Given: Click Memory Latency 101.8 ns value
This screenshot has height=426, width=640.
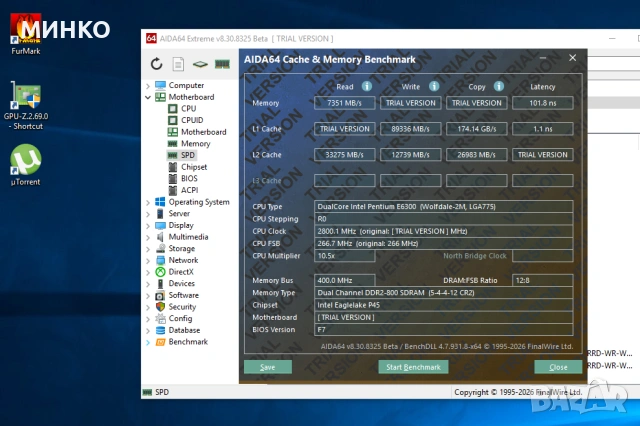Looking at the screenshot, I should pos(542,103).
